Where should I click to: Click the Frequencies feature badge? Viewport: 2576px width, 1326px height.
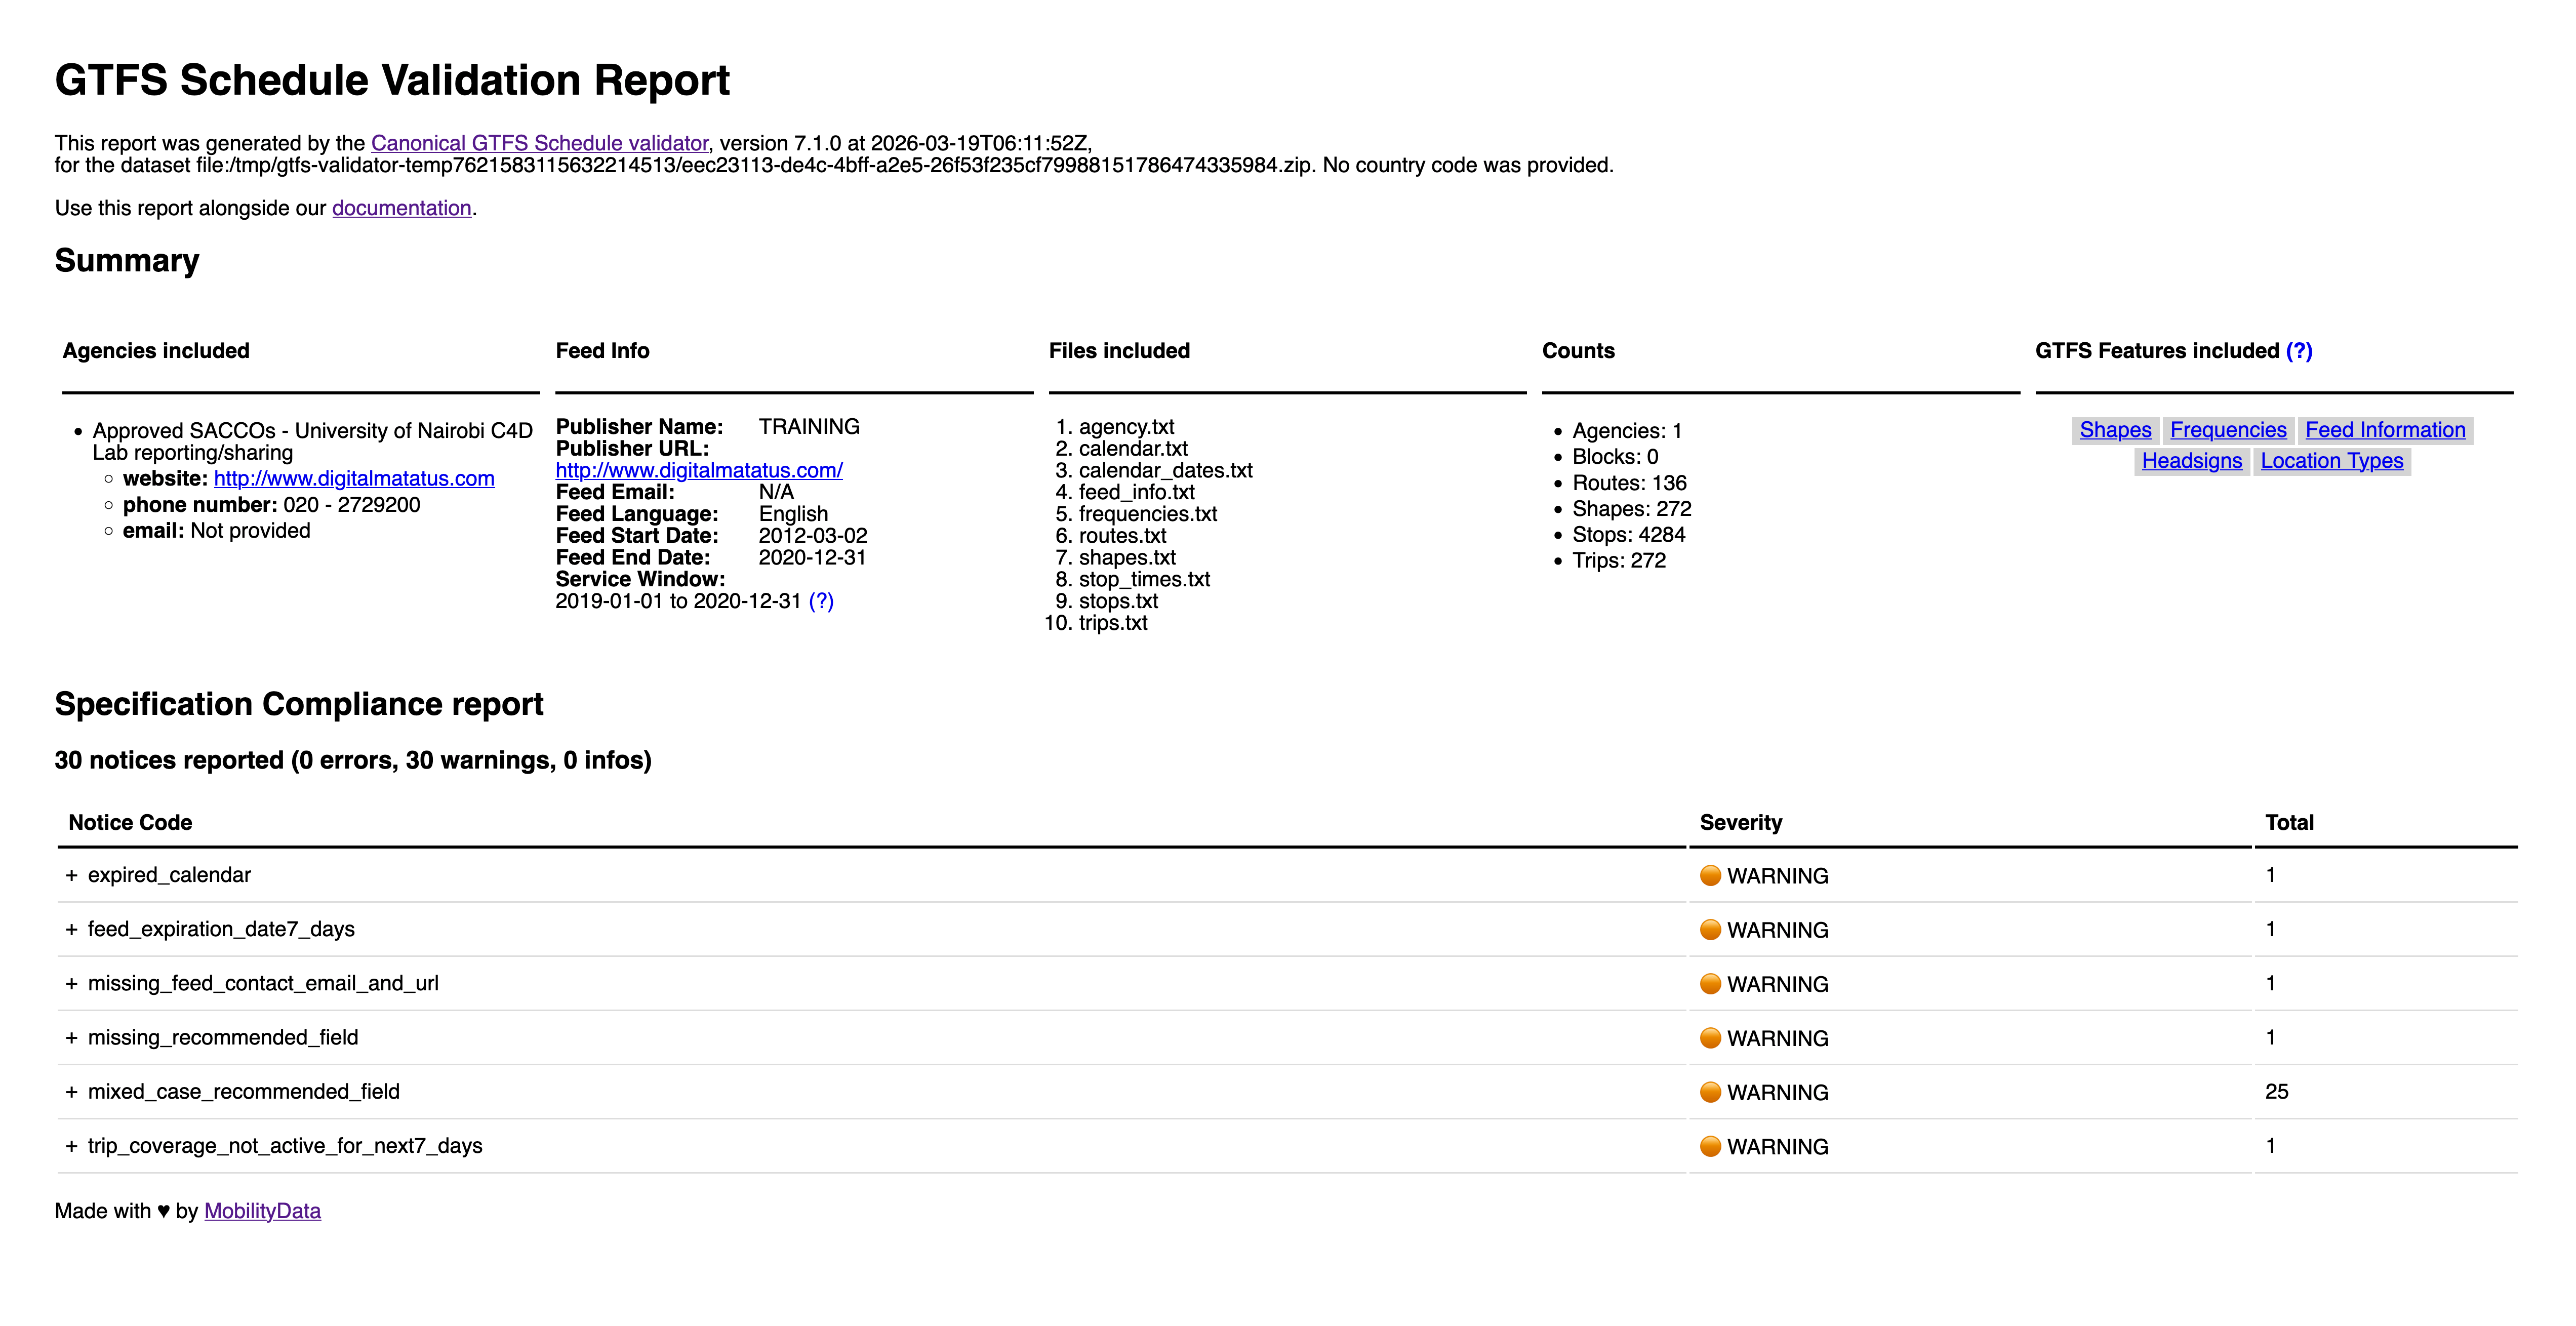point(2228,429)
